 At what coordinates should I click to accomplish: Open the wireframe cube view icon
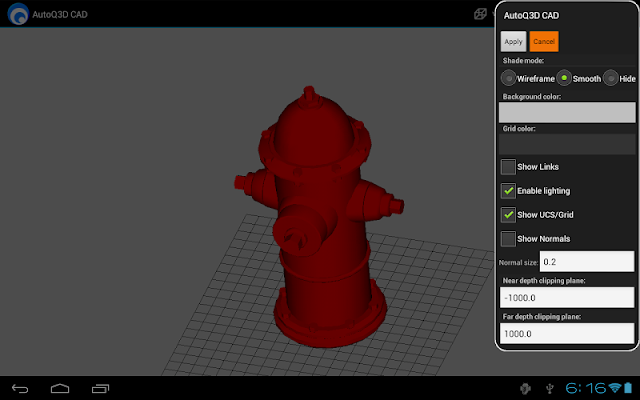click(480, 14)
